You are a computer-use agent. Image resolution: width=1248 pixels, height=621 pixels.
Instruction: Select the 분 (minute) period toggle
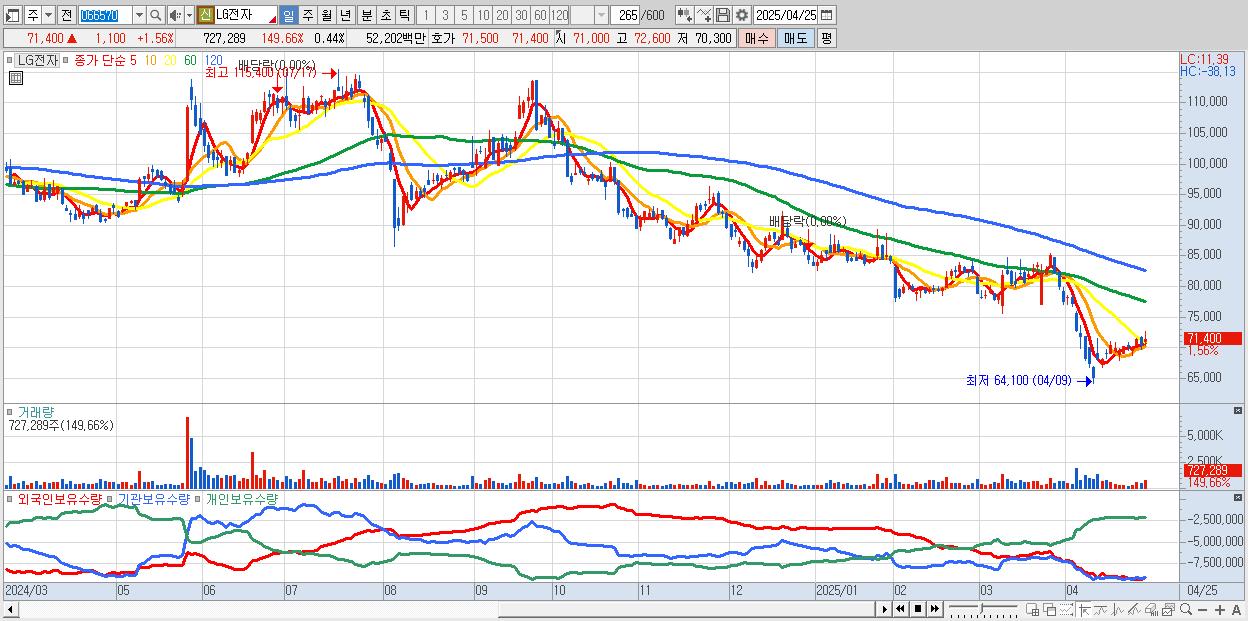(366, 15)
